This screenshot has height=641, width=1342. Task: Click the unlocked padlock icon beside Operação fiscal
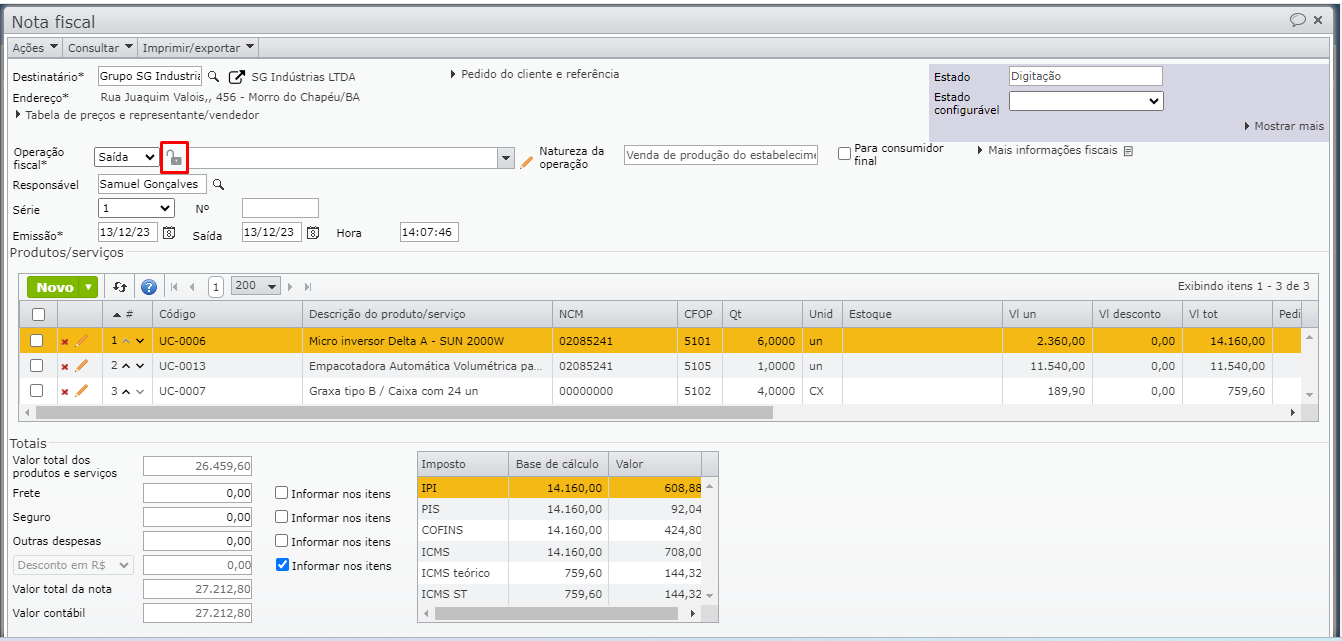(174, 158)
